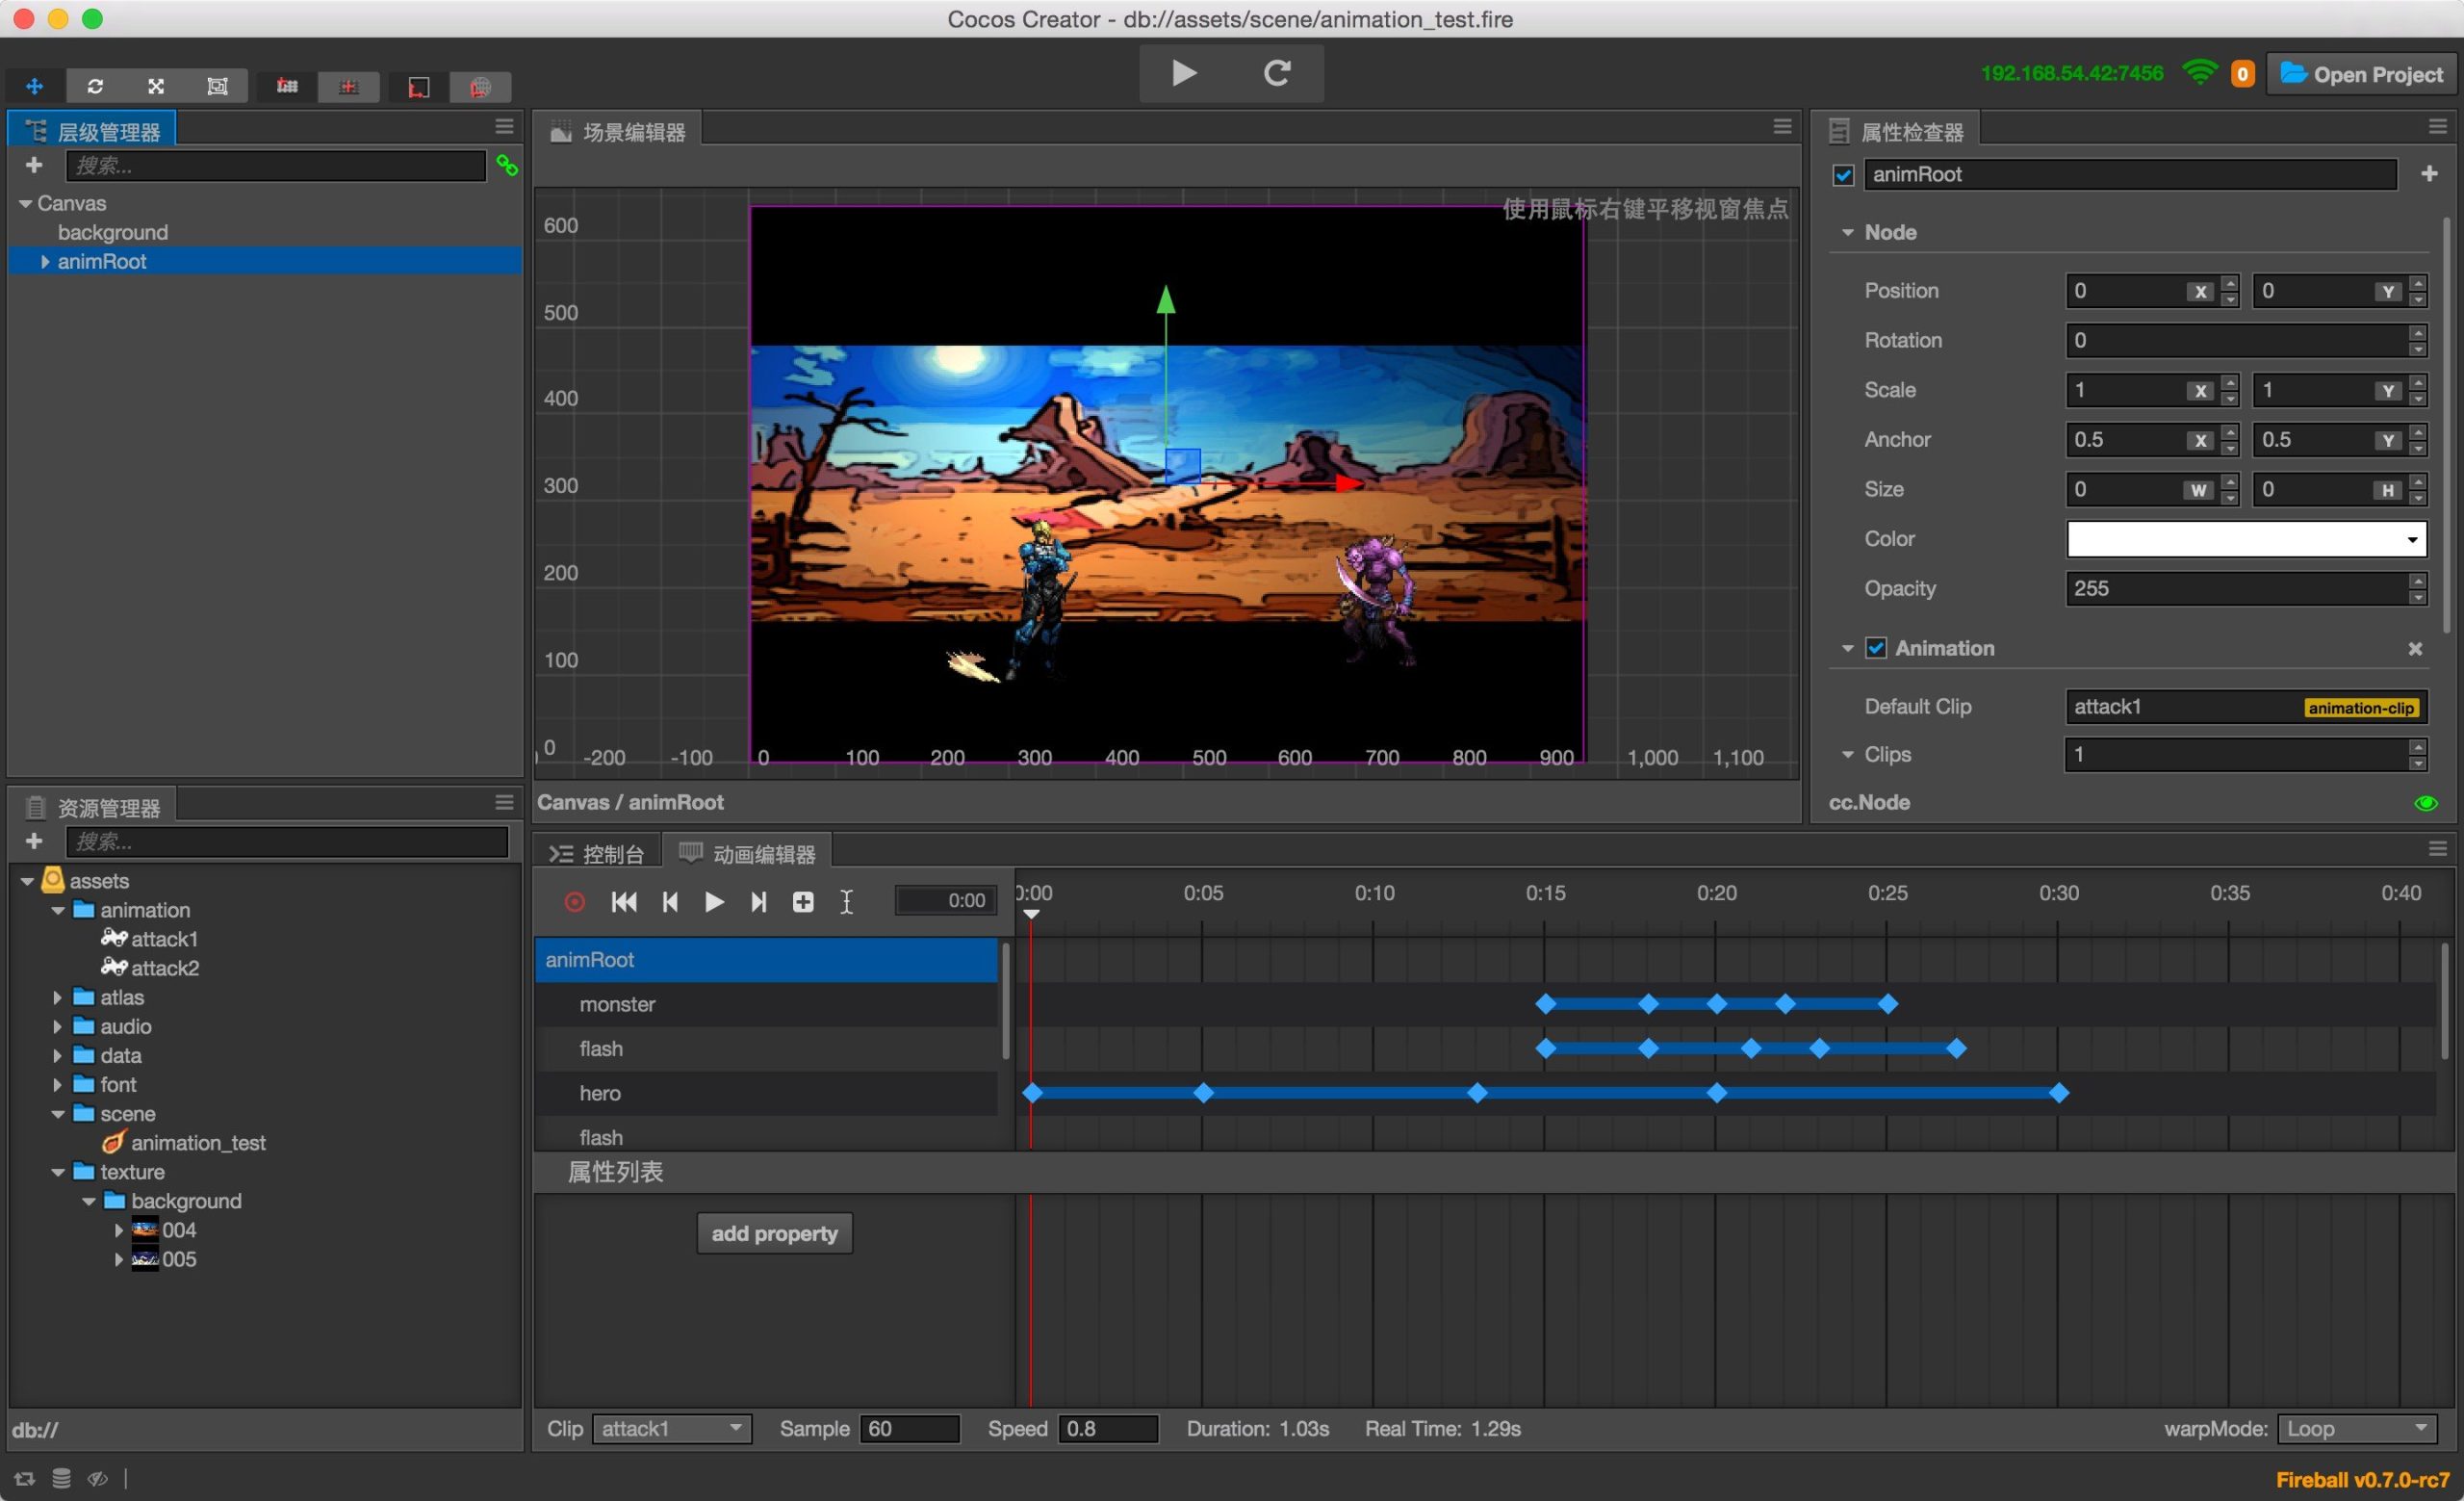2464x1501 pixels.
Task: Click the wifi connection status icon
Action: pos(2200,73)
